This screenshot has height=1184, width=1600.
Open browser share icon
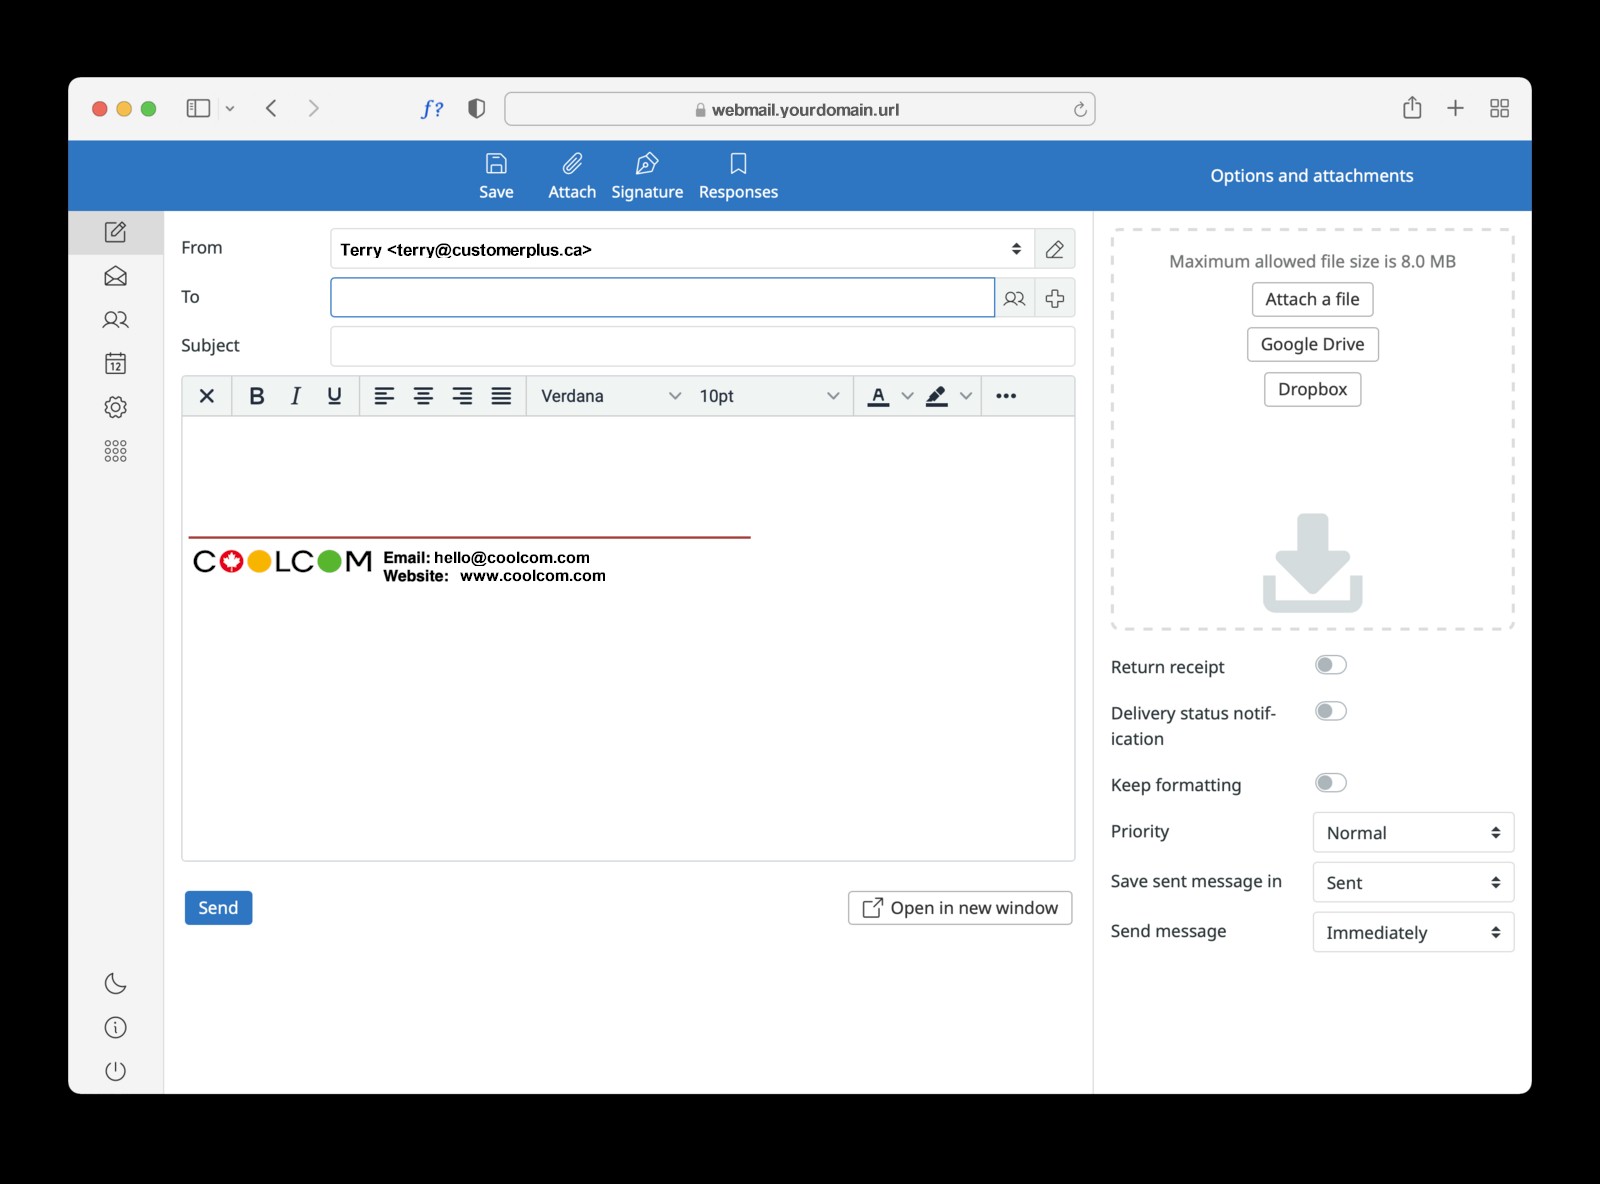(x=1412, y=108)
